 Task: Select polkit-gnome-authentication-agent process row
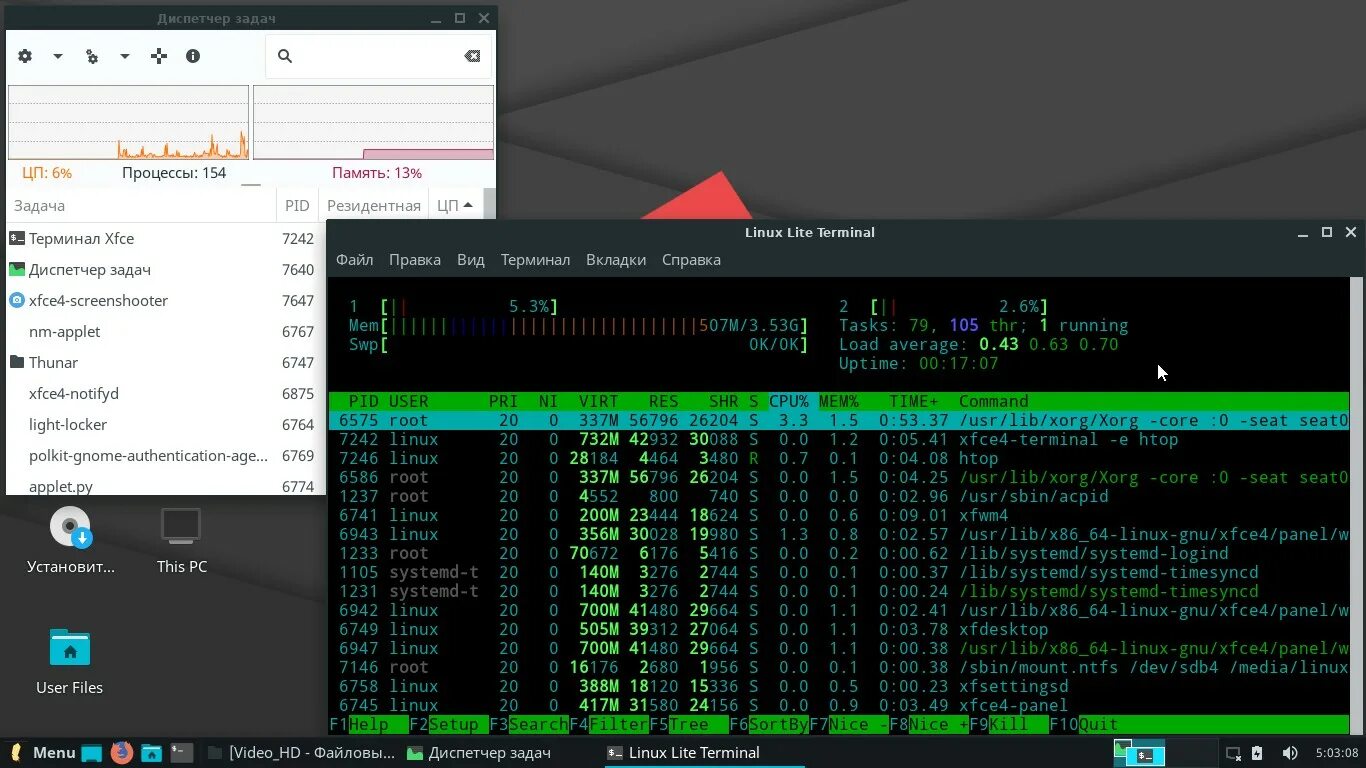pos(165,455)
